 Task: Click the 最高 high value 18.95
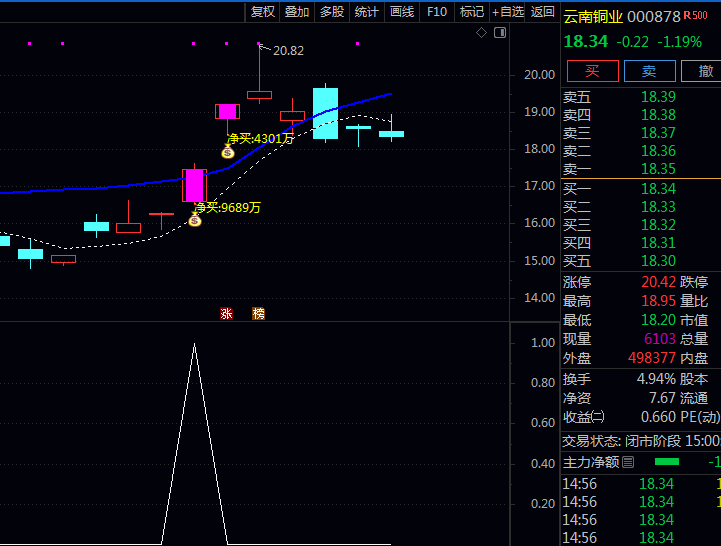pos(658,301)
